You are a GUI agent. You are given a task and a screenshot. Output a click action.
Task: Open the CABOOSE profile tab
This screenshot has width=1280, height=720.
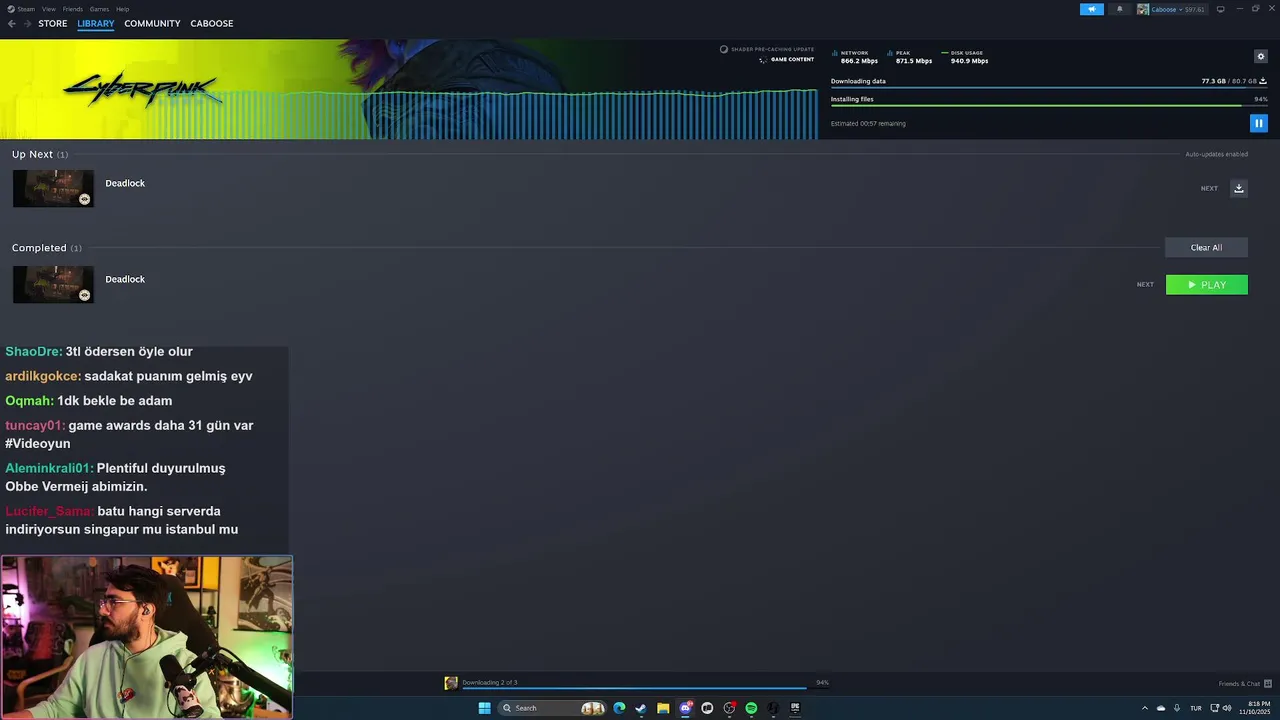[x=212, y=23]
